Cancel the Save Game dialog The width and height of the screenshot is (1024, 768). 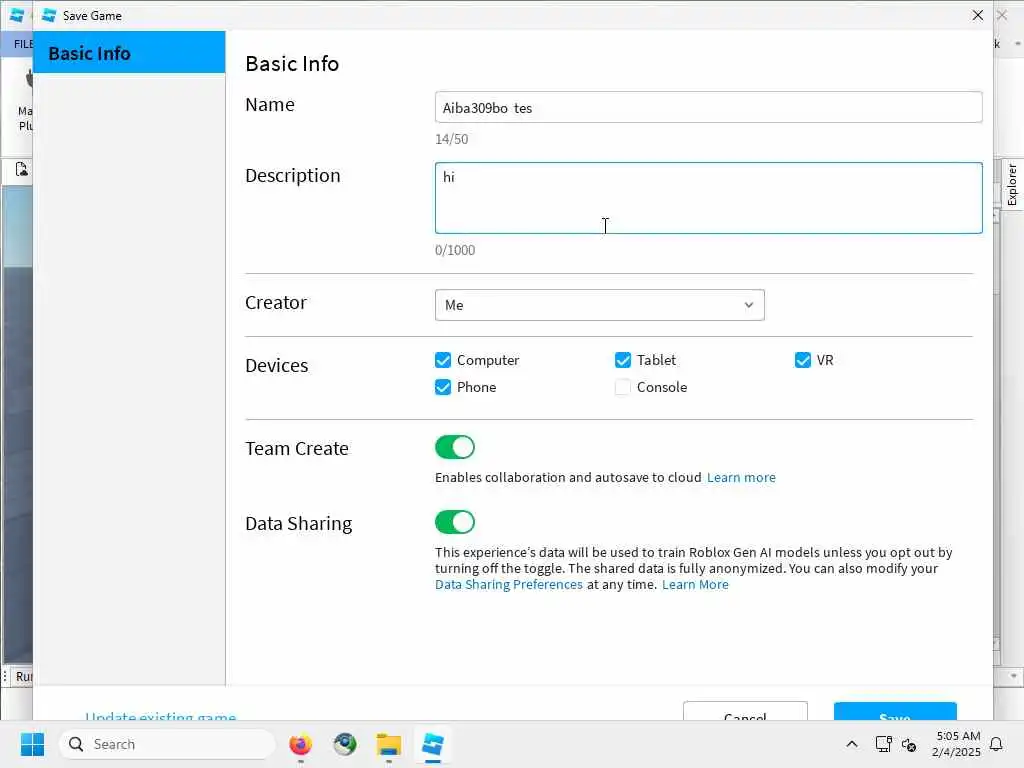(x=745, y=712)
